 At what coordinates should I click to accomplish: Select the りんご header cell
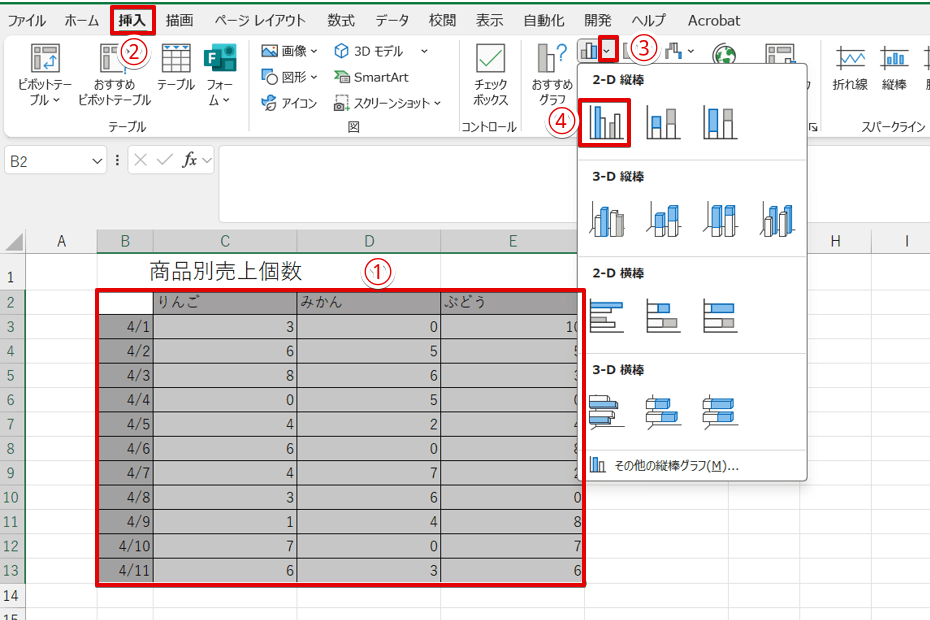click(224, 302)
